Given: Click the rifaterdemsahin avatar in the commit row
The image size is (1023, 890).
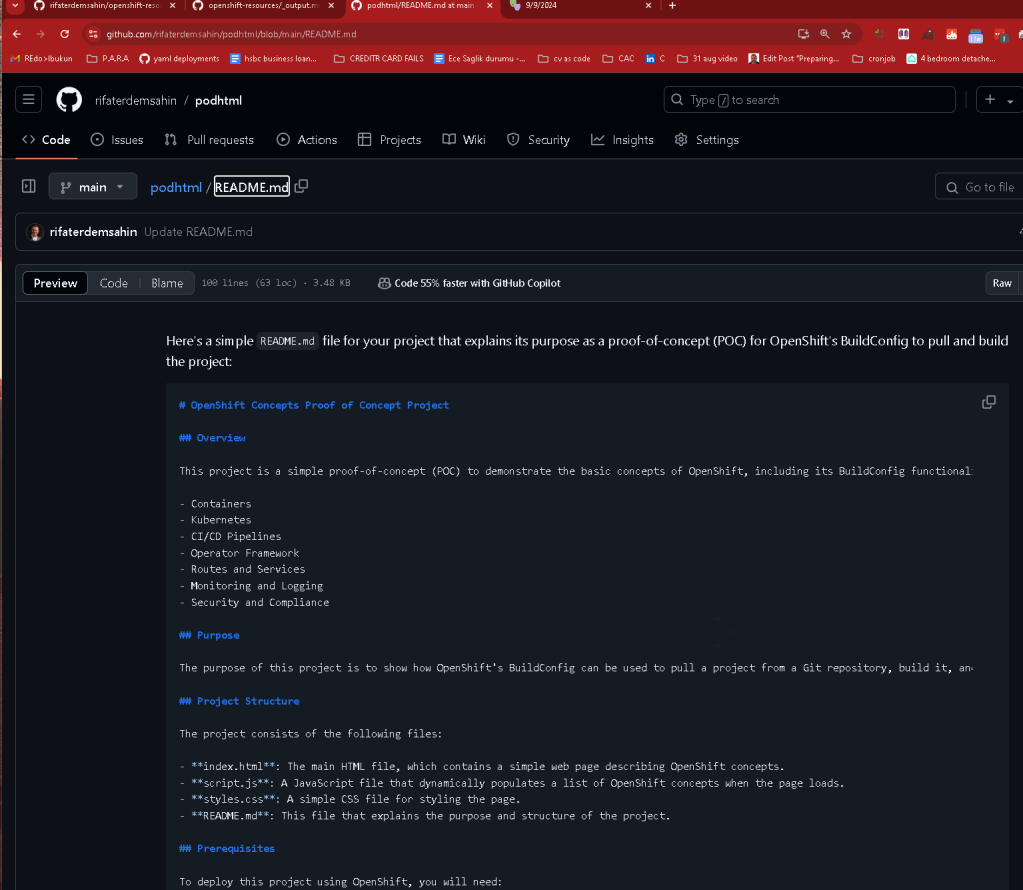Looking at the screenshot, I should click(x=35, y=232).
